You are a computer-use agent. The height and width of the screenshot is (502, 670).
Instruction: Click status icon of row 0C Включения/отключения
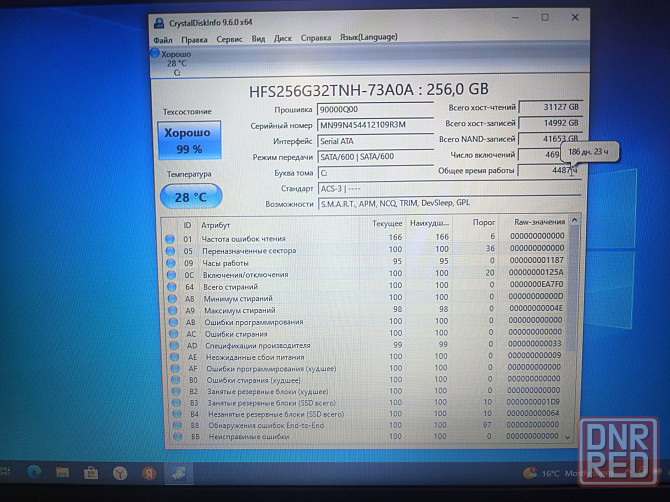coord(171,275)
